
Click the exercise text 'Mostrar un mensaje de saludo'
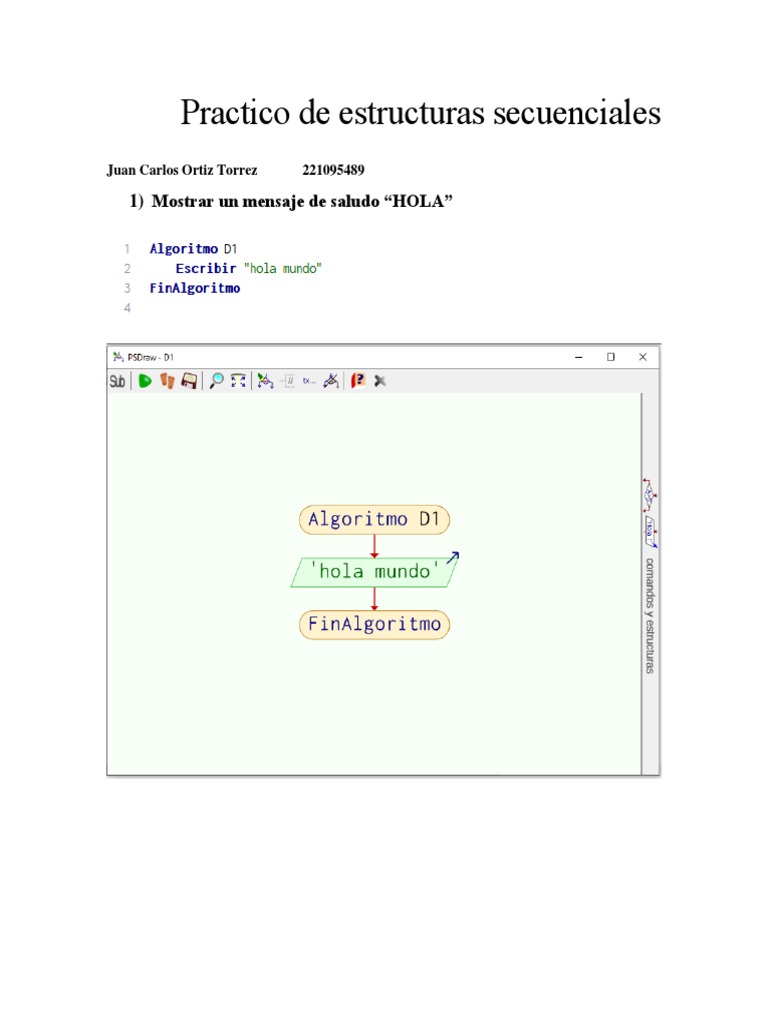click(x=265, y=201)
